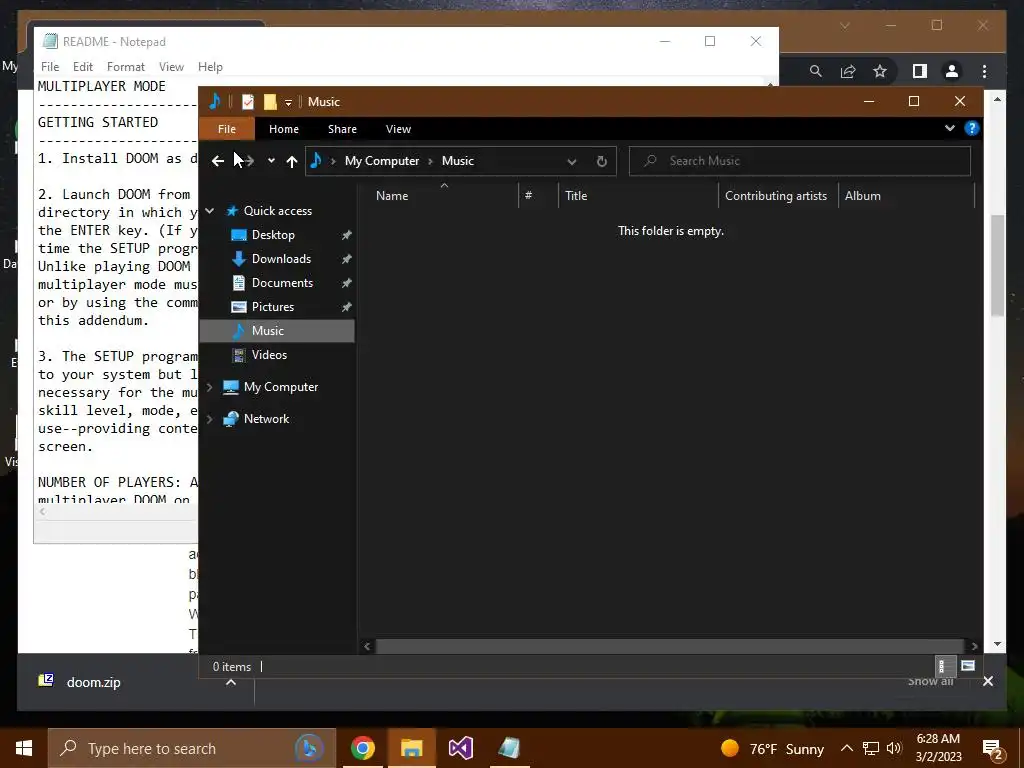Screen dimensions: 1024x768
Task: Open the Notepad File menu
Action: coord(50,67)
